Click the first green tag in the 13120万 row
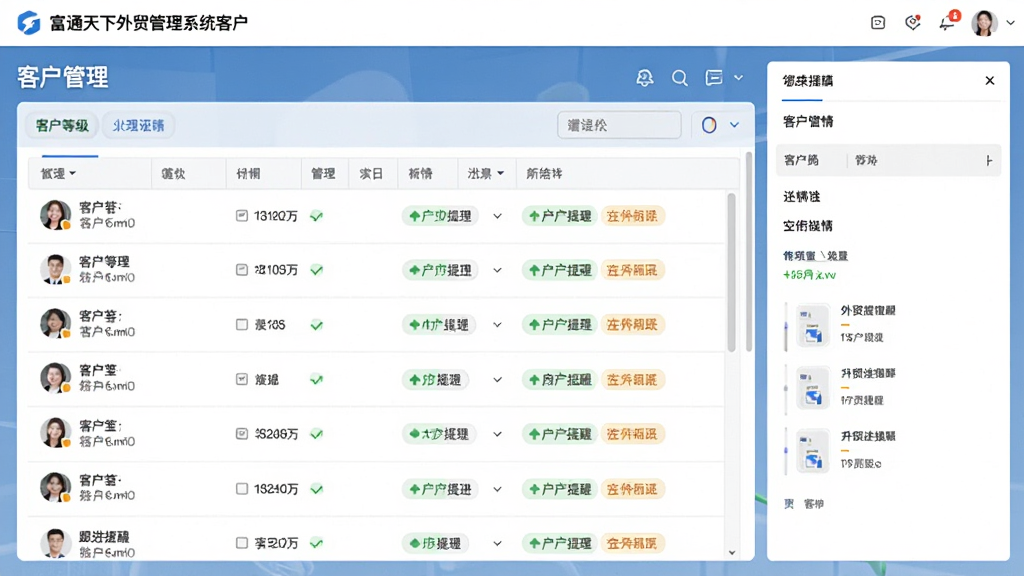 pos(440,216)
